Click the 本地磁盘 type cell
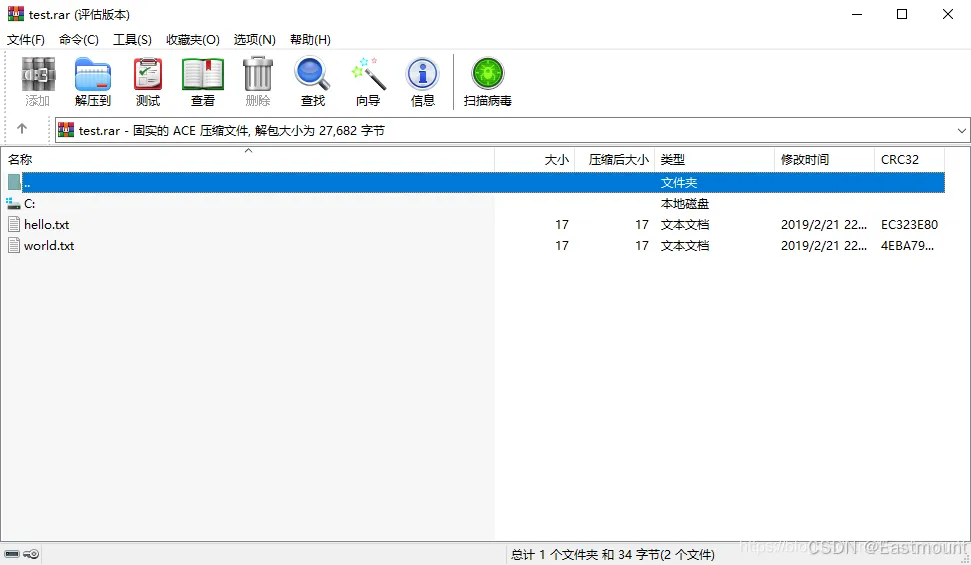This screenshot has width=971, height=565. 684,203
